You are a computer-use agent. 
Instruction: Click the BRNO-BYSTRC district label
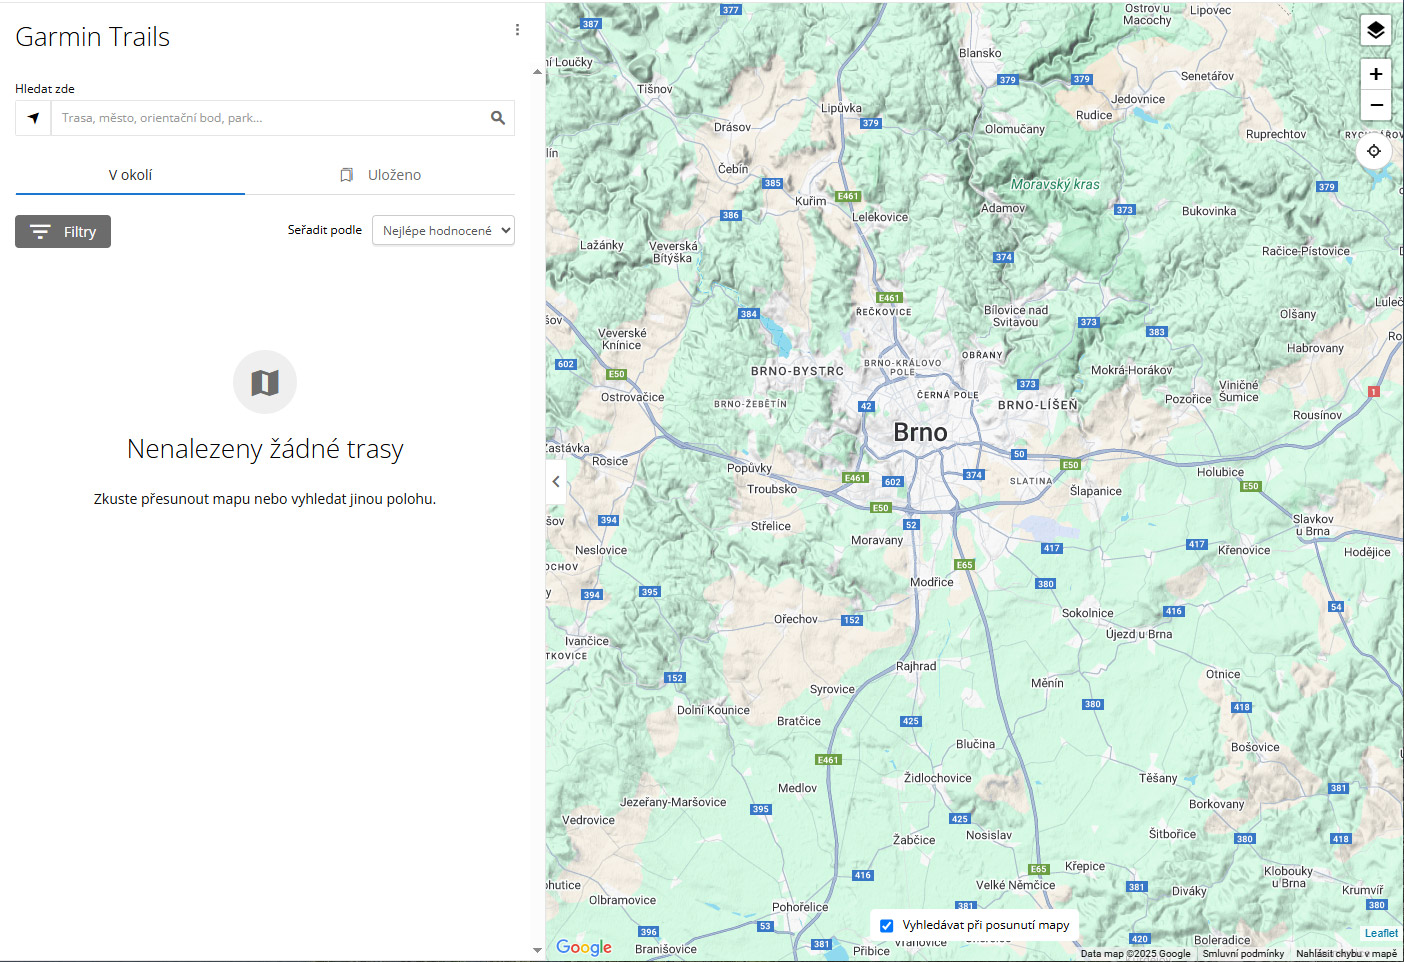797,371
